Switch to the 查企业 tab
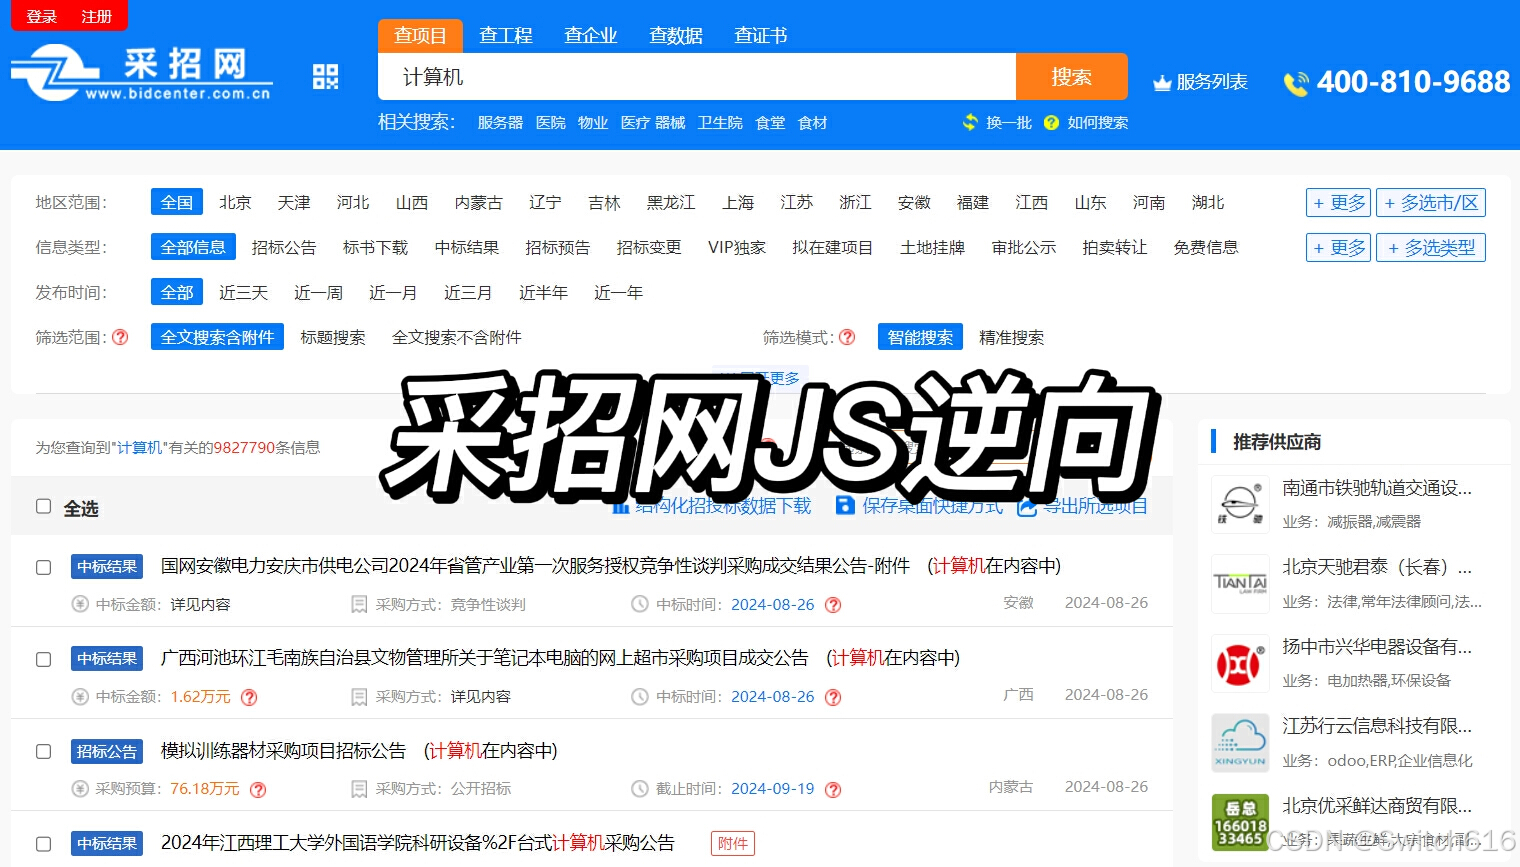This screenshot has height=867, width=1520. (590, 35)
